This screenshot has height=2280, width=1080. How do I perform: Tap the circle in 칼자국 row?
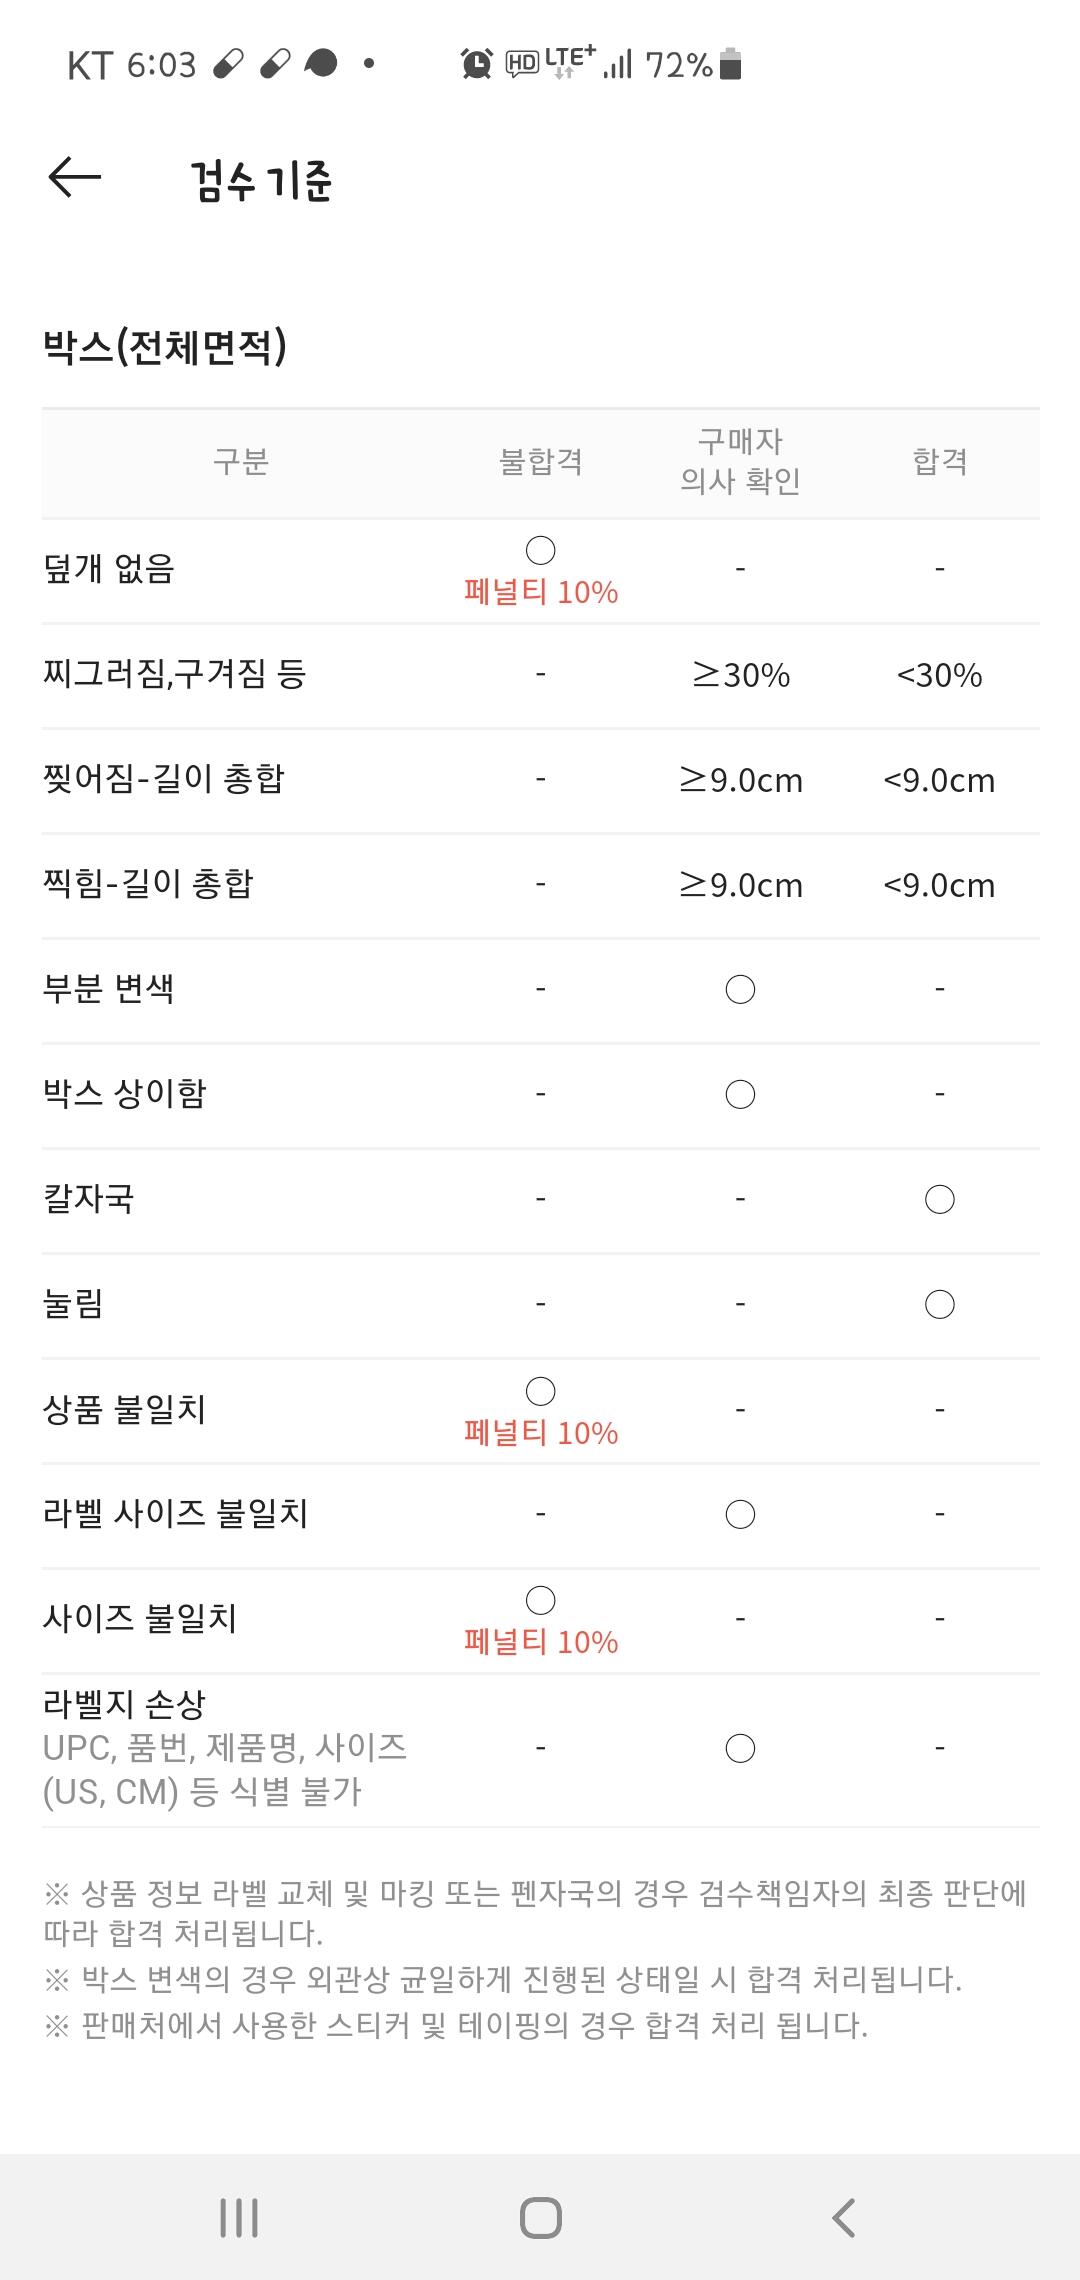coord(939,1199)
